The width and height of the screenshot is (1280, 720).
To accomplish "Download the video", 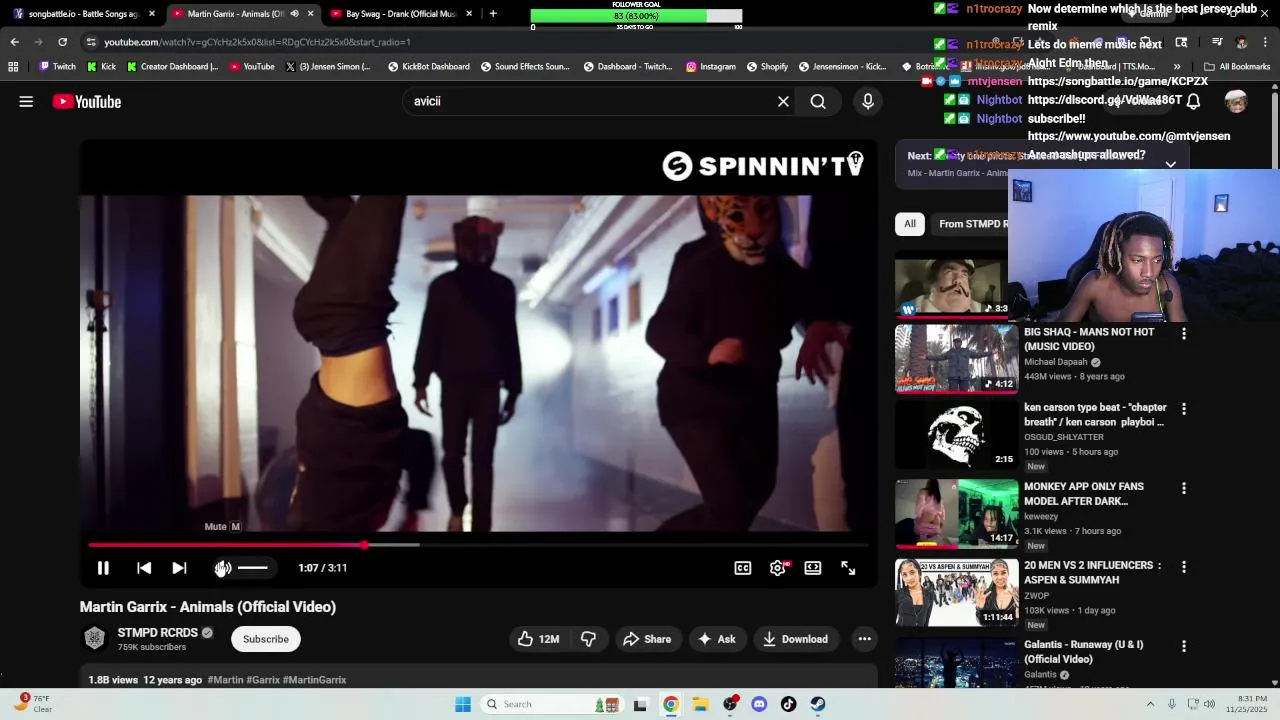I will (795, 639).
